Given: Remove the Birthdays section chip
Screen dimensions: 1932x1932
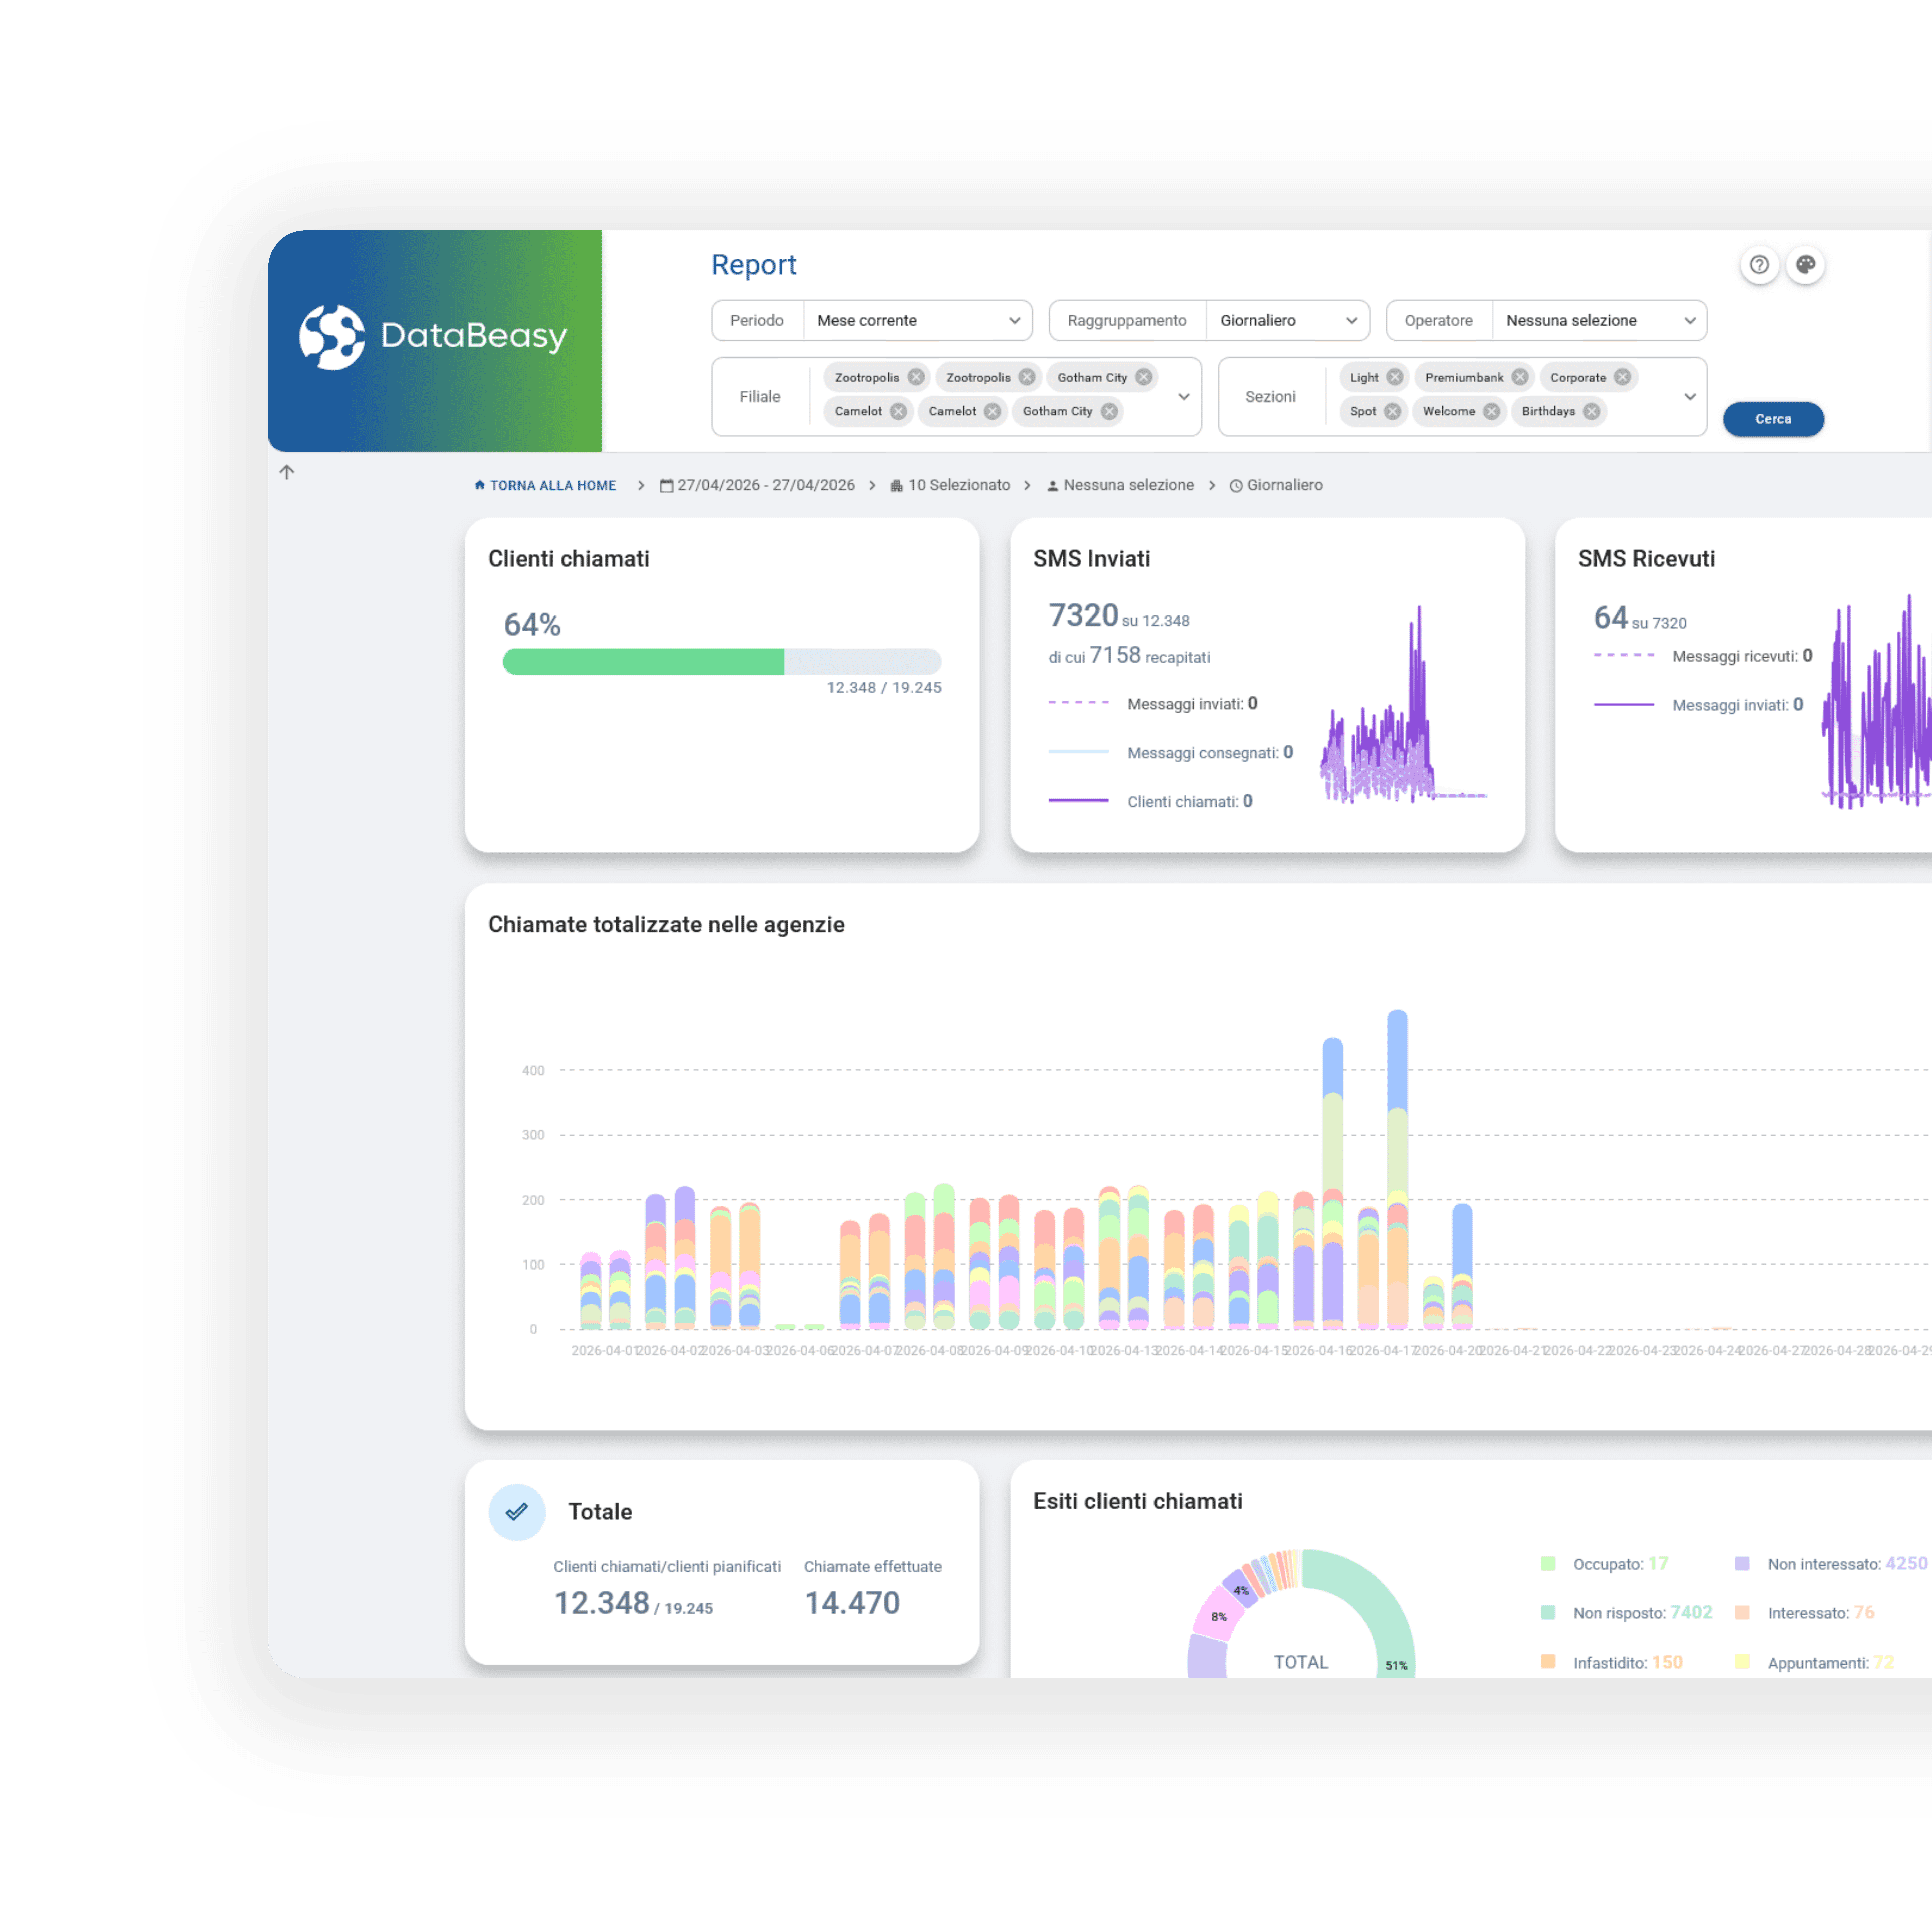Looking at the screenshot, I should point(1591,411).
